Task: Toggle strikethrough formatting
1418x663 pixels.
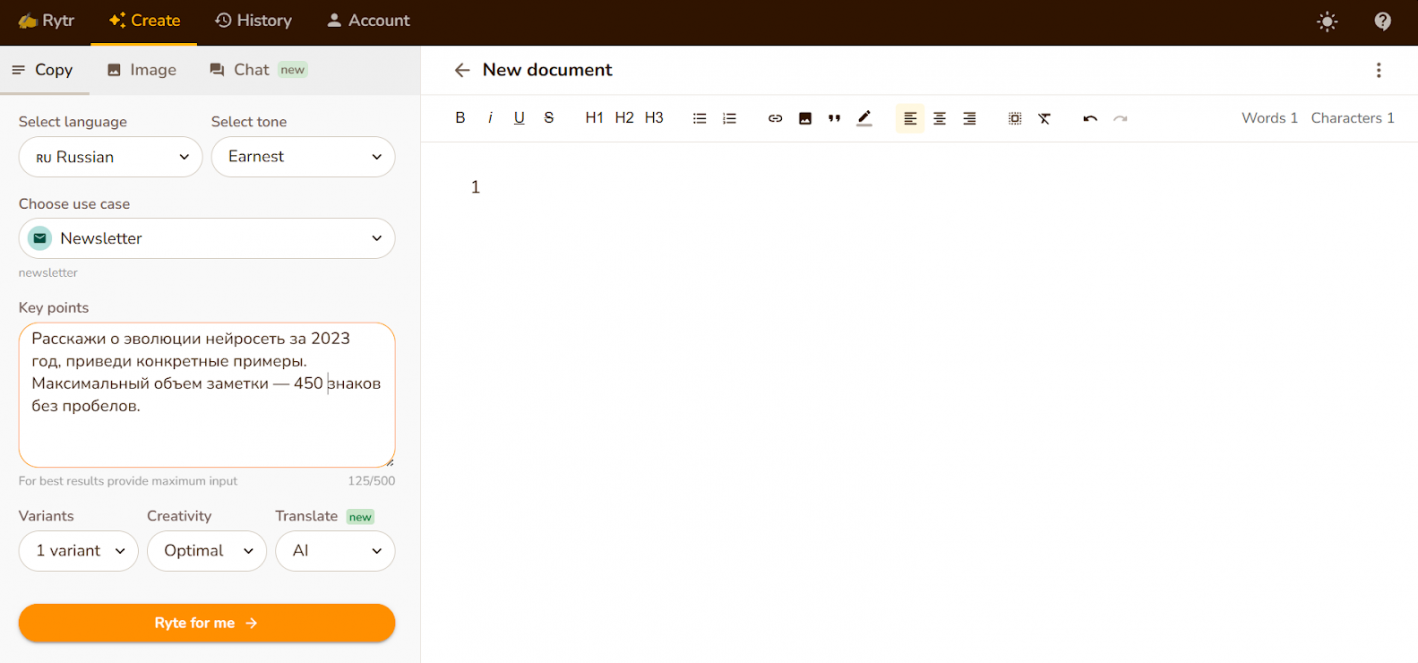Action: tap(549, 118)
